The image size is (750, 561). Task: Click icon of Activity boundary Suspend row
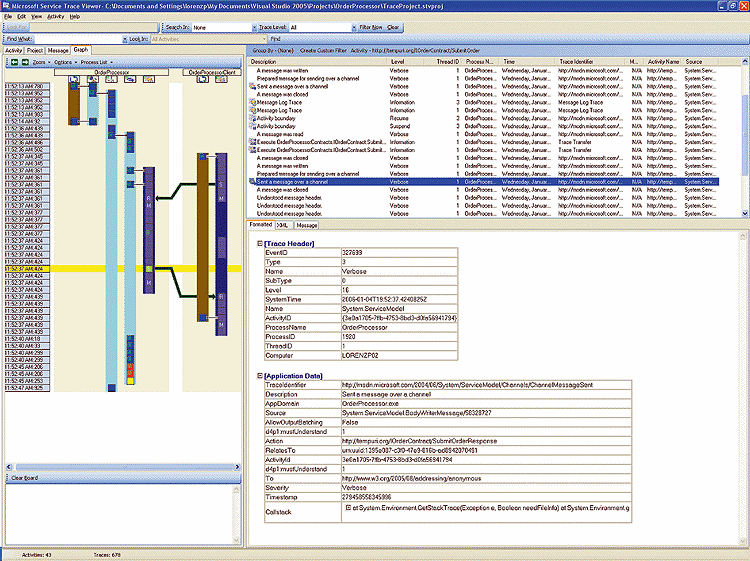(252, 126)
